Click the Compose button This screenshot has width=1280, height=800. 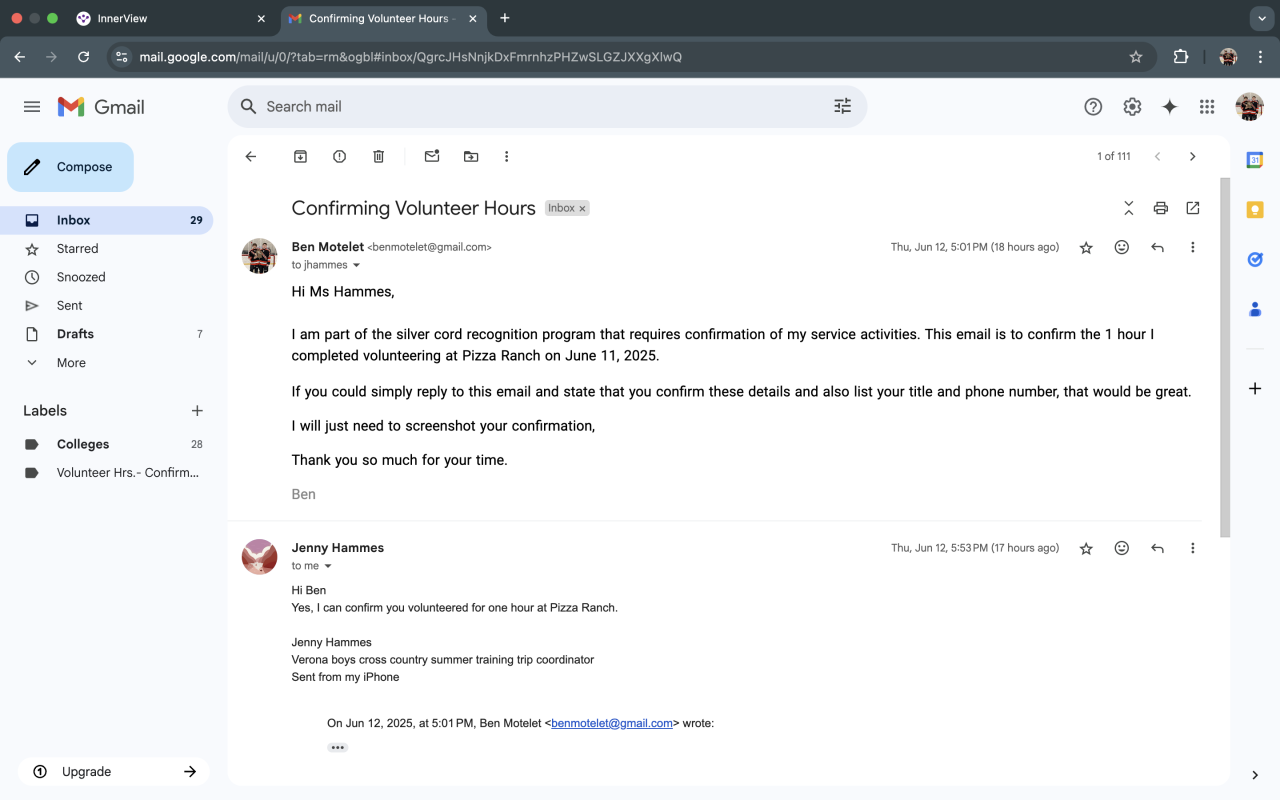pos(70,167)
